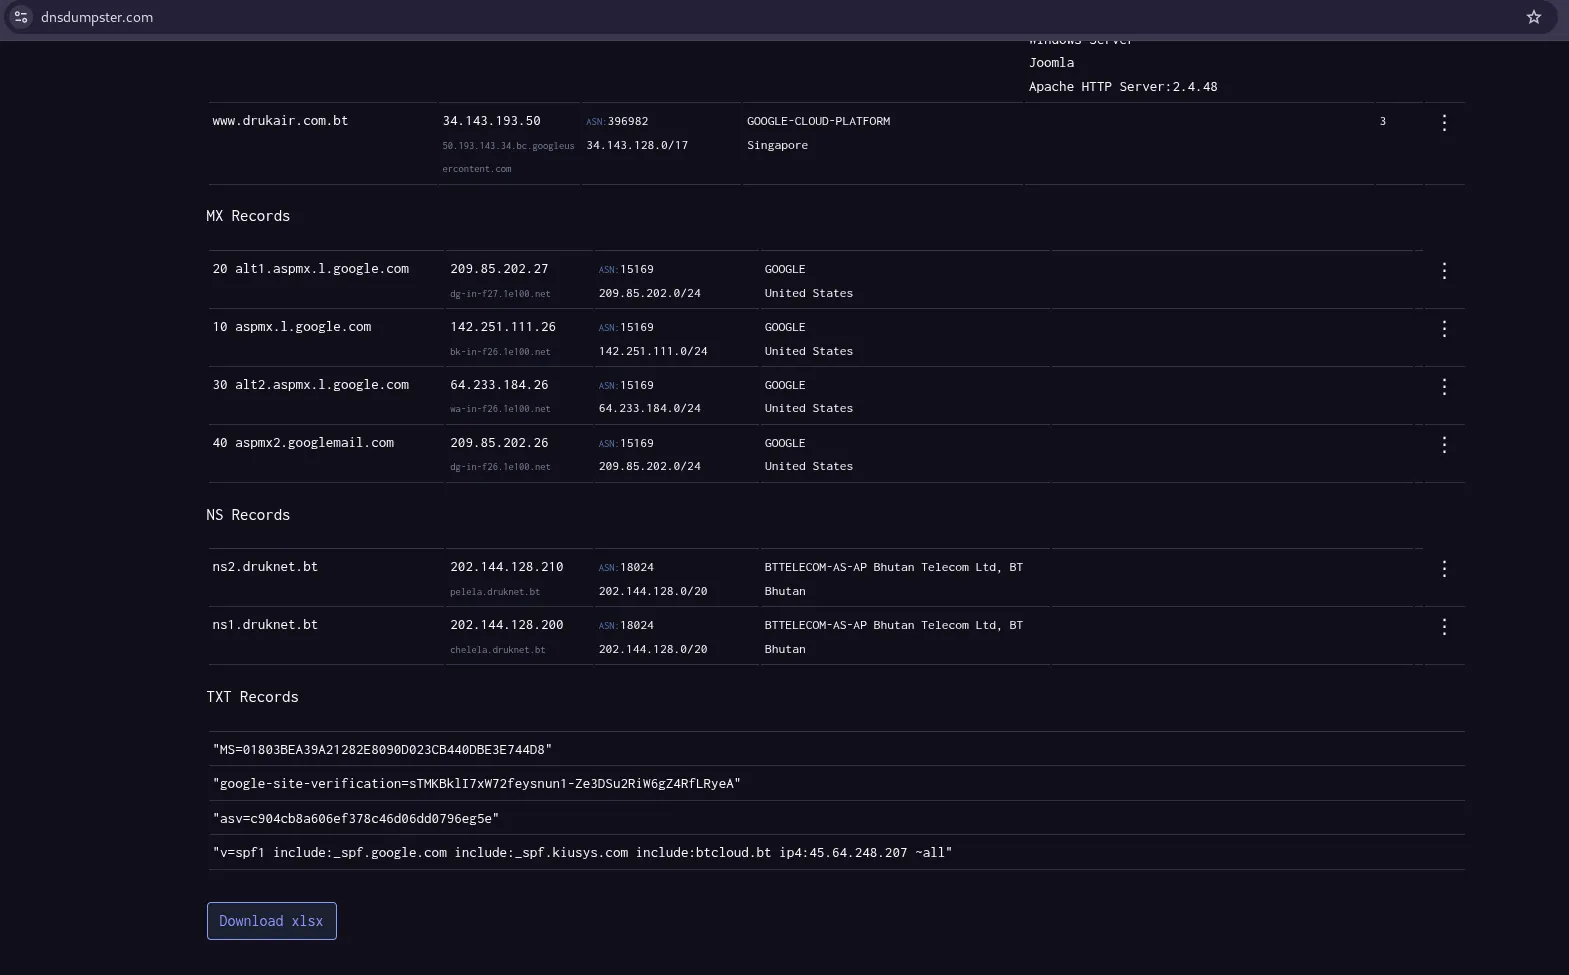Viewport: 1569px width, 975px height.
Task: Select host name www.drukair.com.bt
Action: pyautogui.click(x=280, y=121)
